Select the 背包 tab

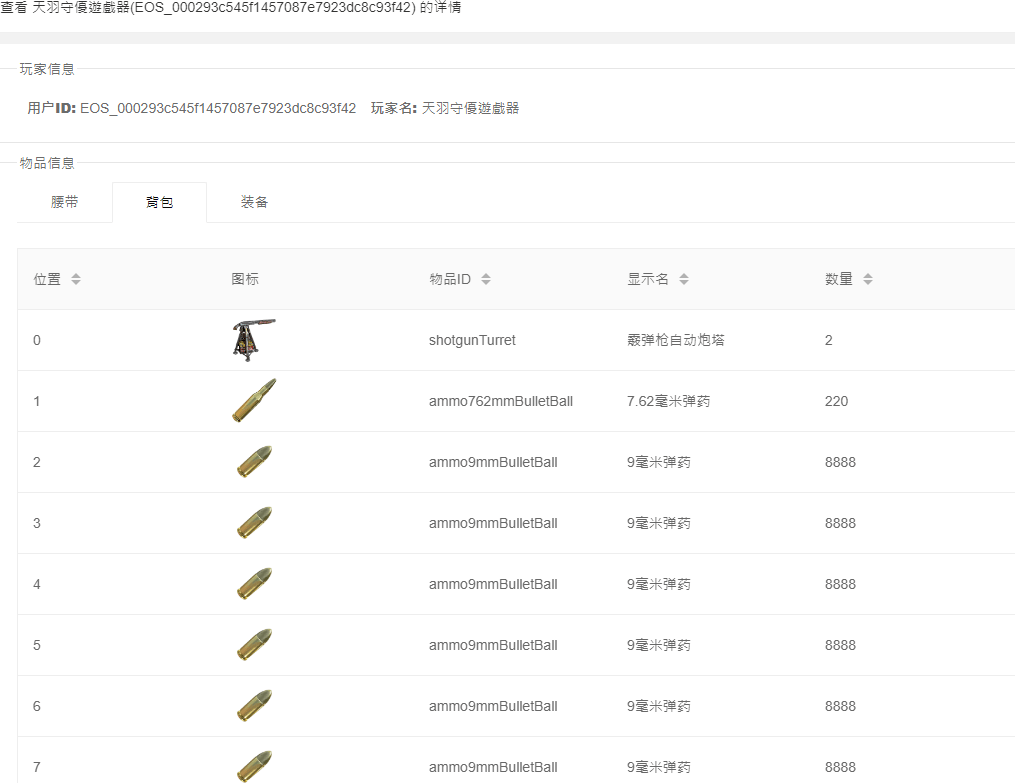159,202
